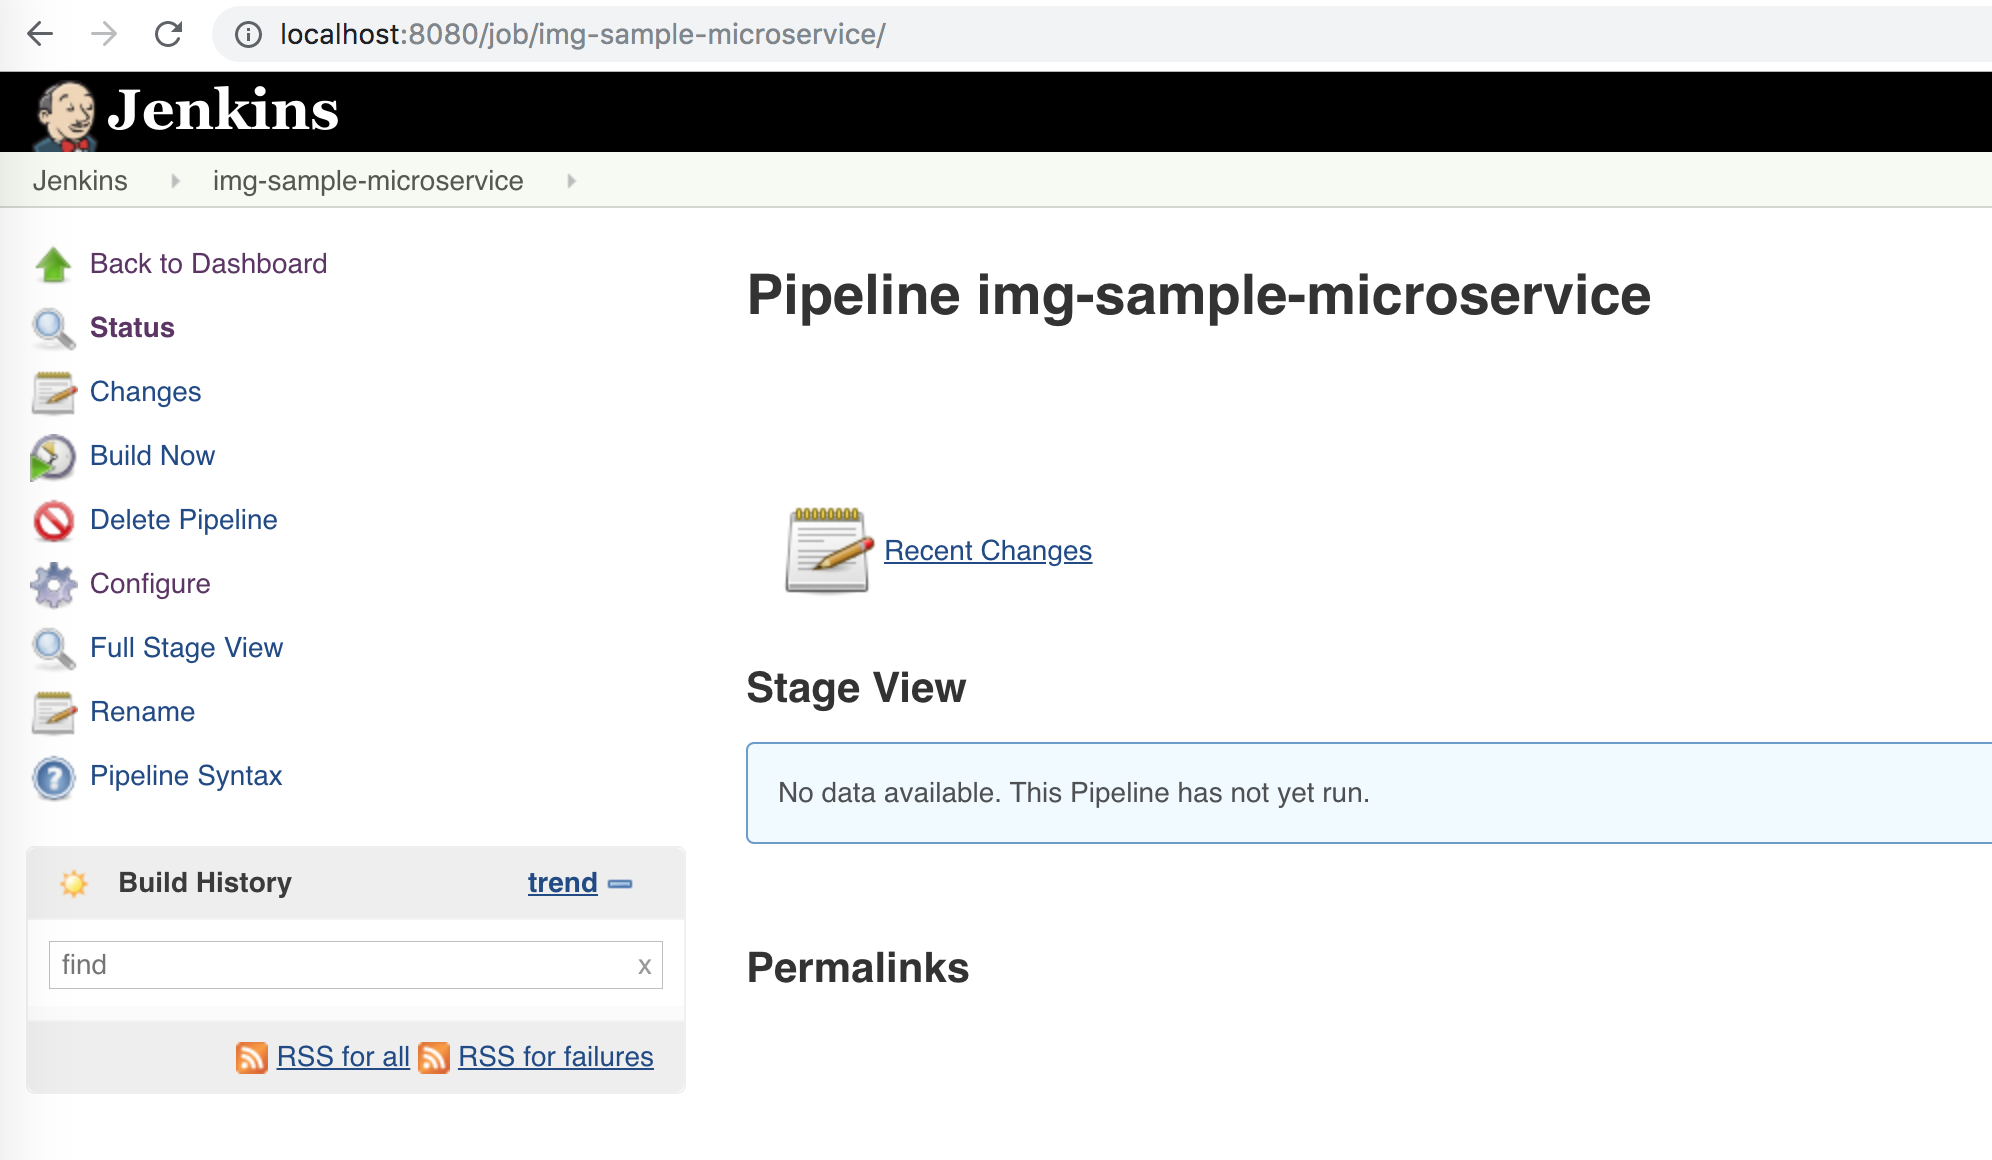Open Changes in the sidebar
1992x1160 pixels.
pyautogui.click(x=145, y=392)
